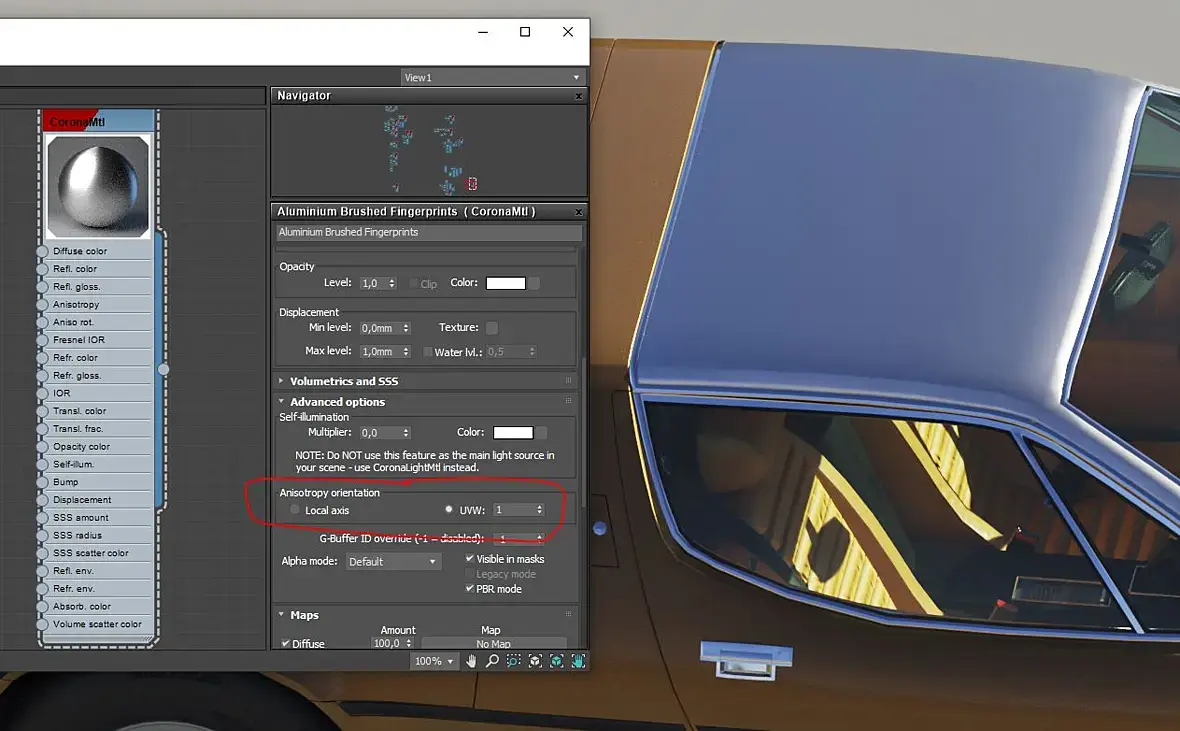
Task: Uncheck the Diffuse map checkbox
Action: click(x=286, y=644)
